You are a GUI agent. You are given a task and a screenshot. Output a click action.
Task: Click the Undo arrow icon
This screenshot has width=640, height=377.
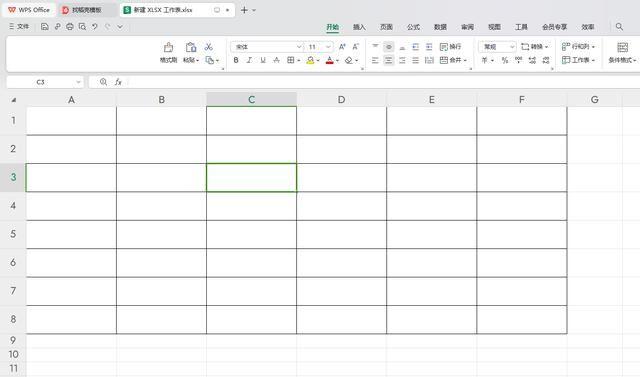point(95,27)
